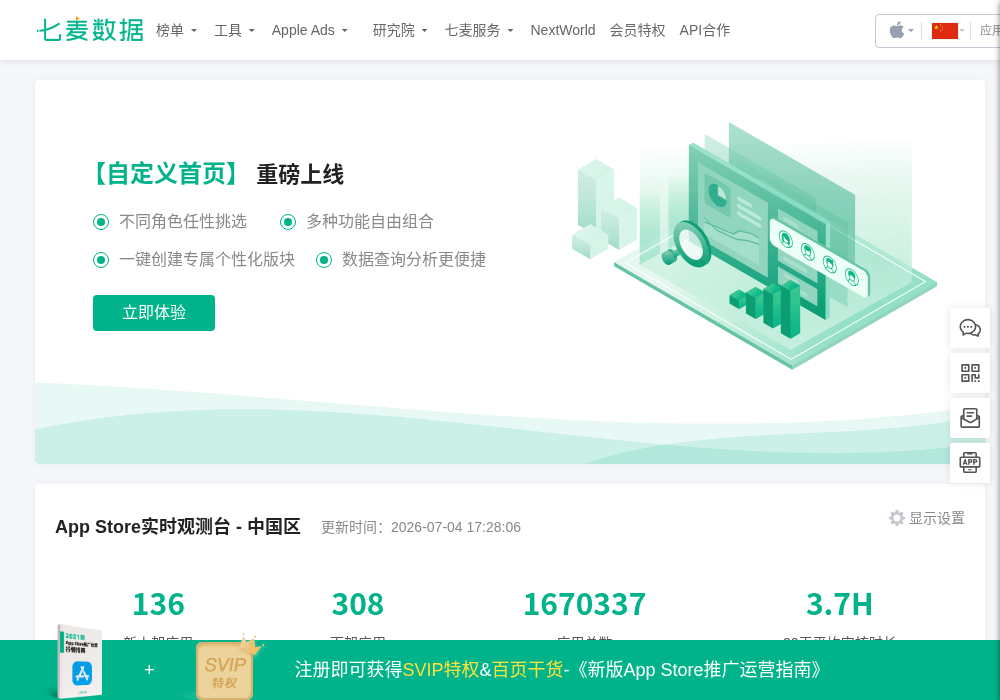Open the China flag region selector
This screenshot has width=1000, height=700.
[948, 30]
